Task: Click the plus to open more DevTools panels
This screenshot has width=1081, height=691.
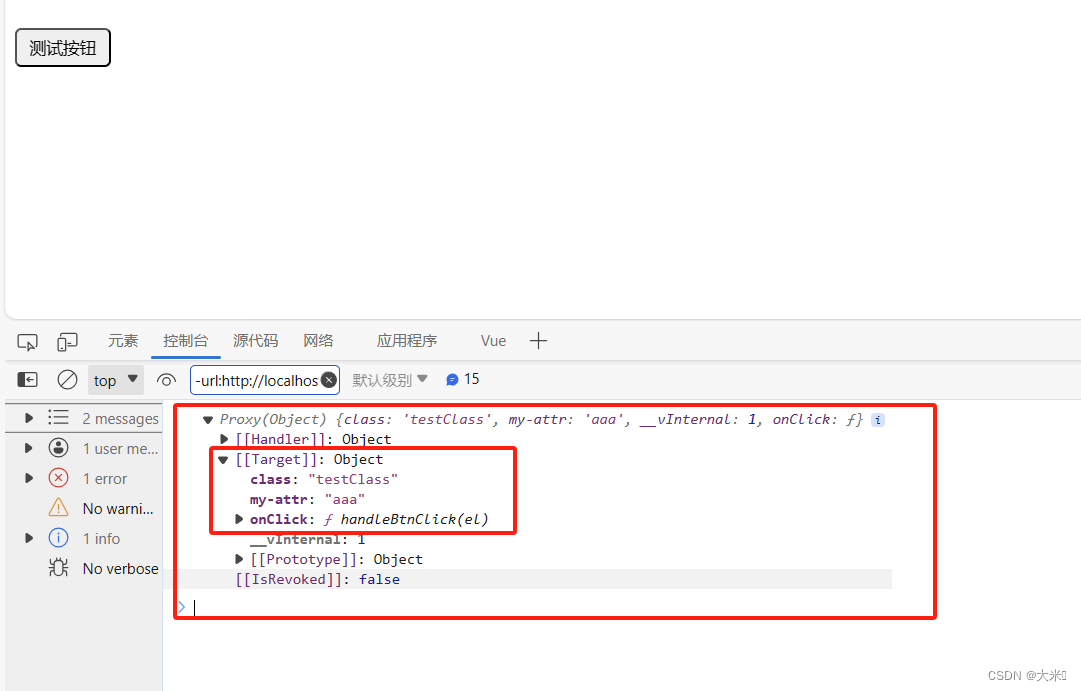Action: click(538, 341)
